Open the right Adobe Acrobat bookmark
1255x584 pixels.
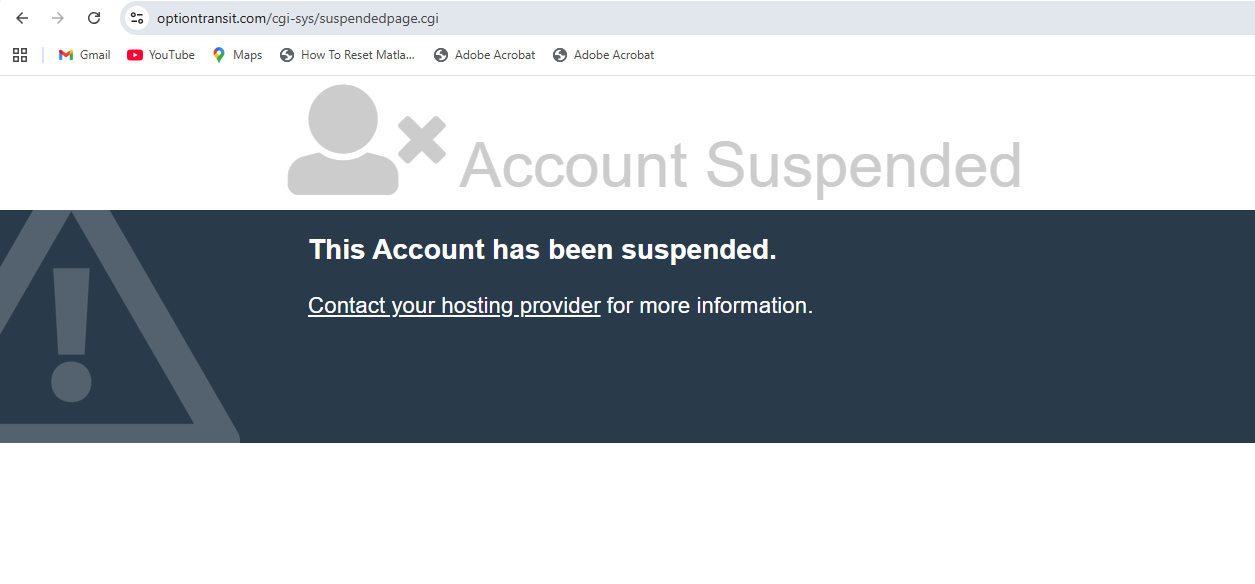(604, 55)
